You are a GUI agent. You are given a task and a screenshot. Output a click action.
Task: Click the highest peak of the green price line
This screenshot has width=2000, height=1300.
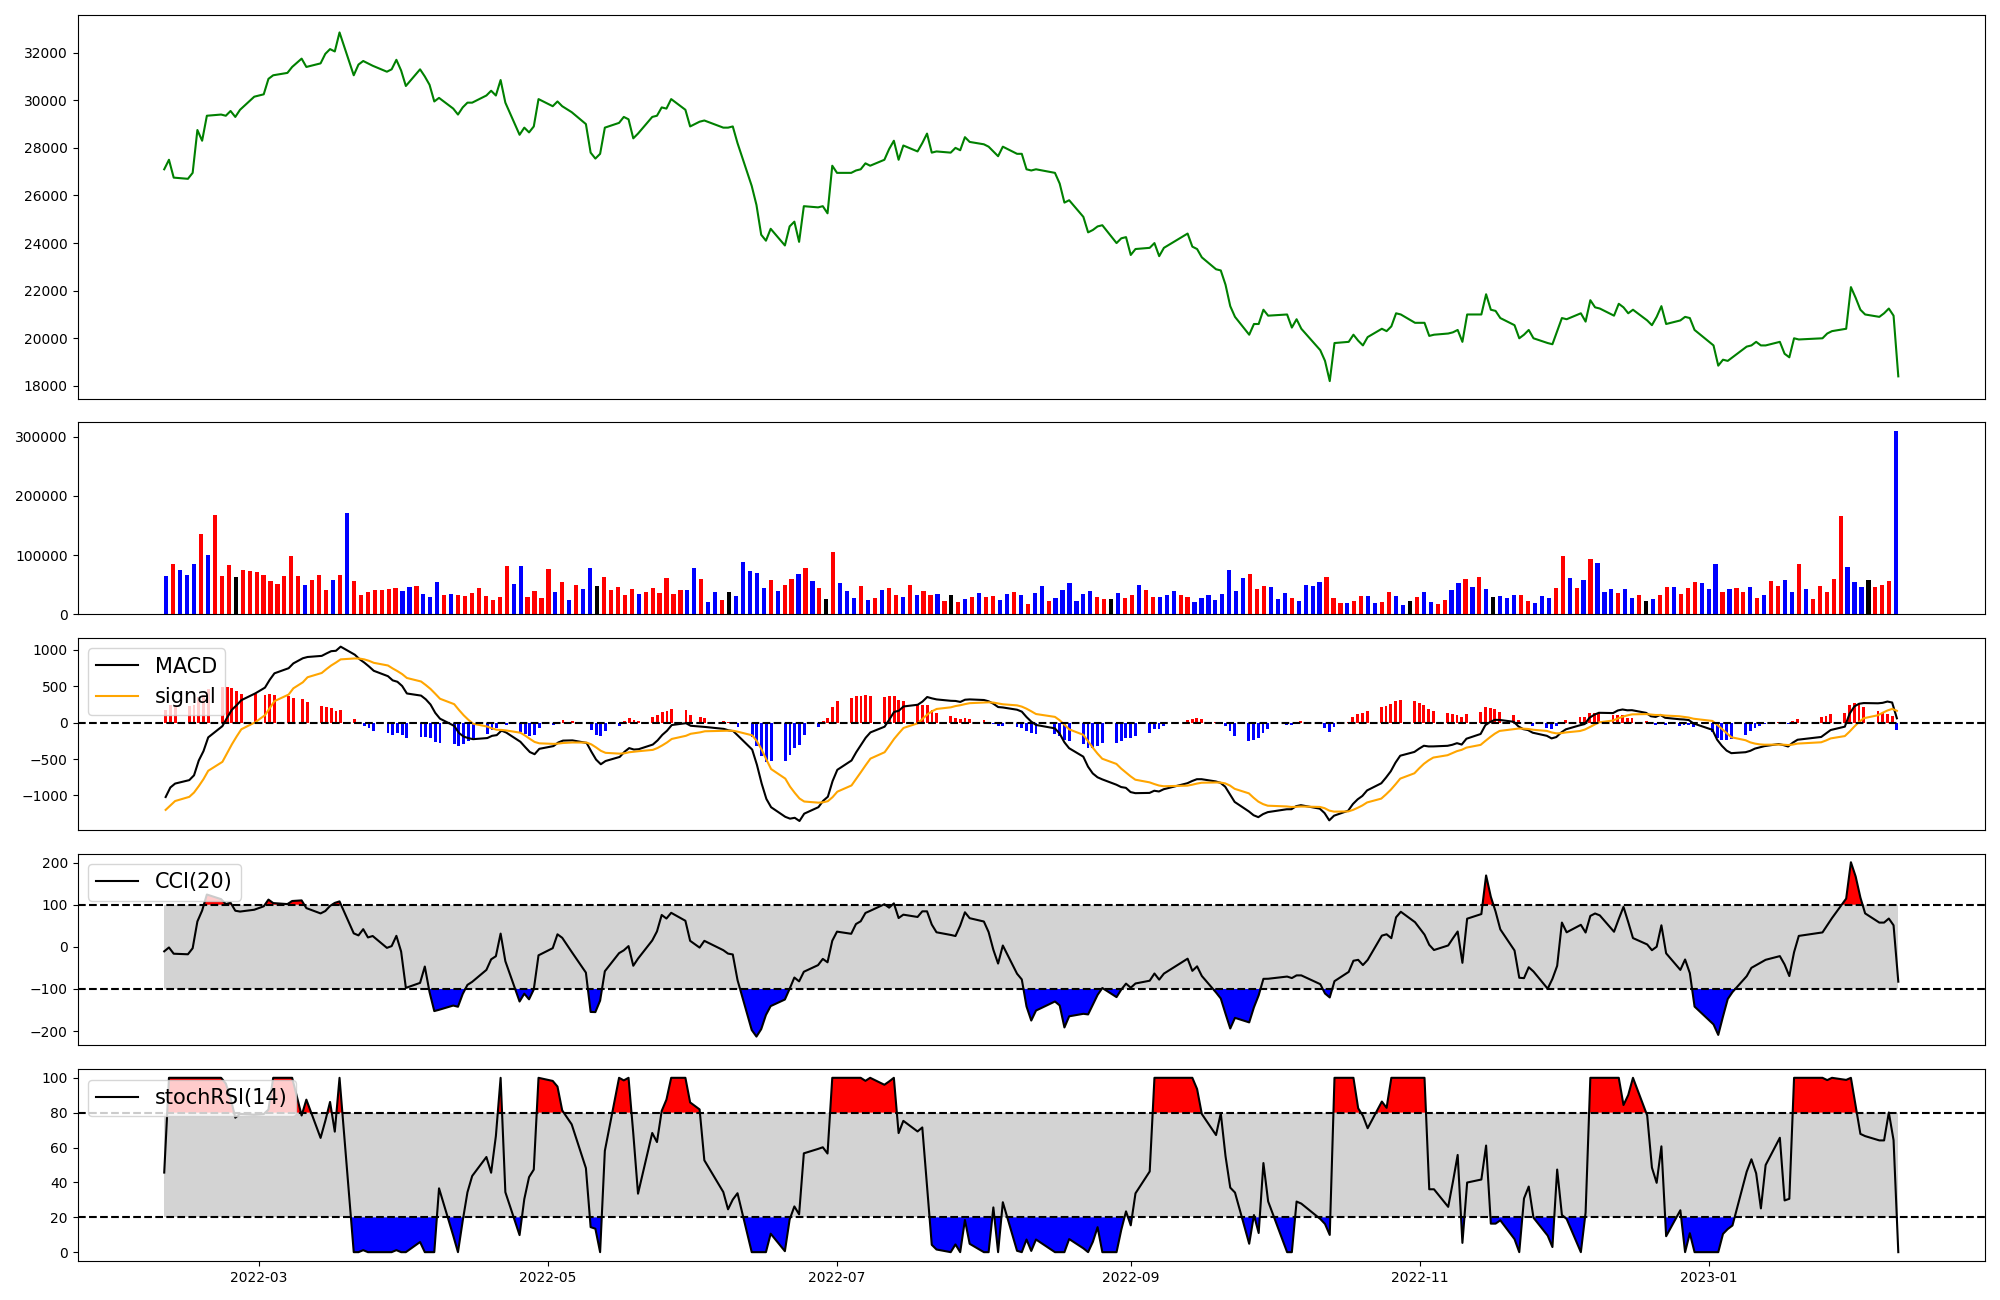pyautogui.click(x=339, y=33)
